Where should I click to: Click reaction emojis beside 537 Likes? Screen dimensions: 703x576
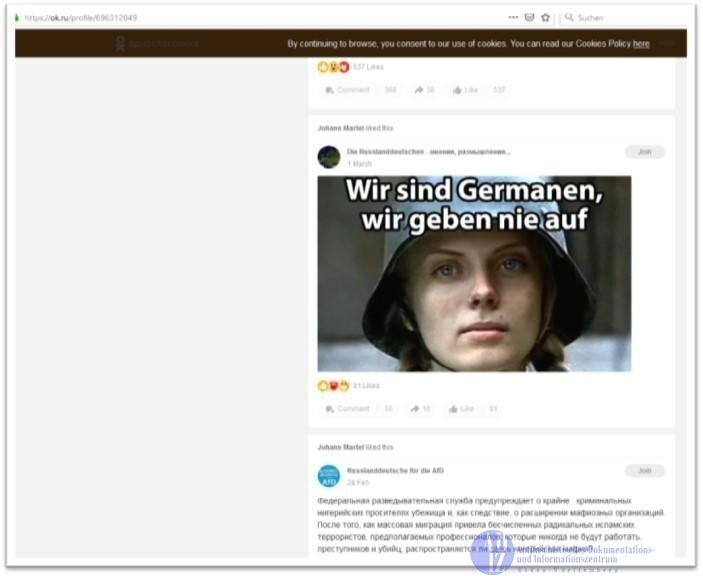point(334,67)
